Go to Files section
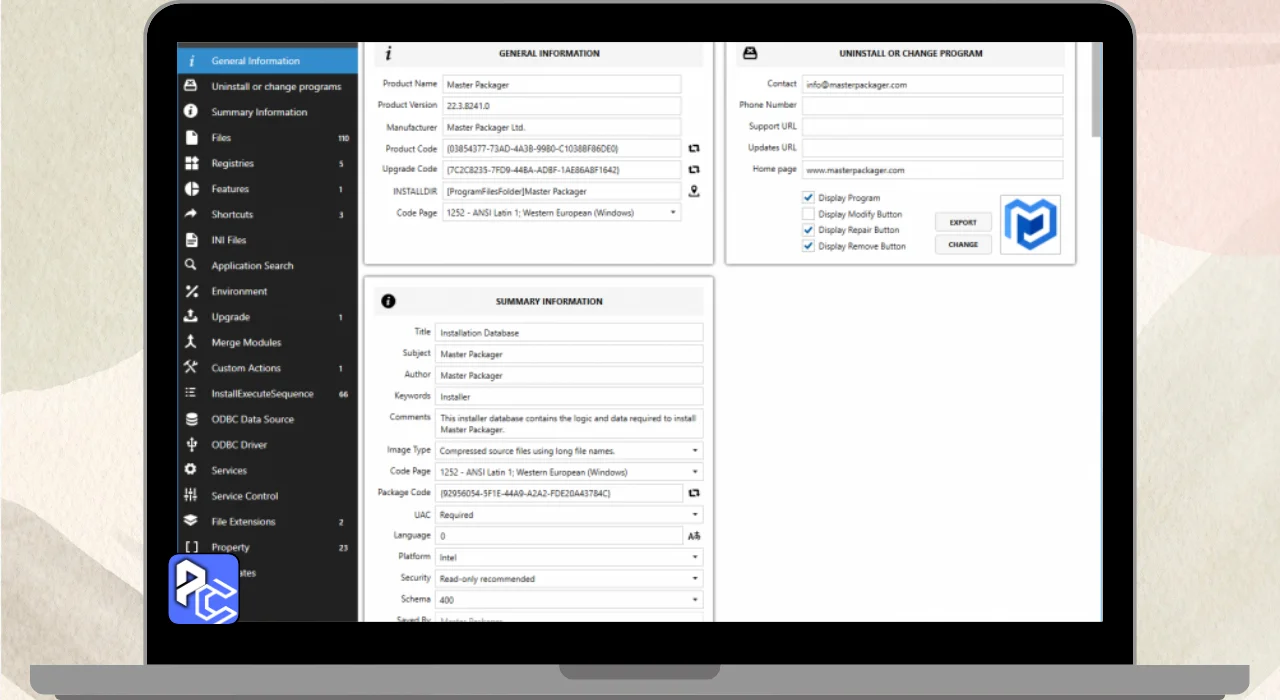 click(x=267, y=138)
